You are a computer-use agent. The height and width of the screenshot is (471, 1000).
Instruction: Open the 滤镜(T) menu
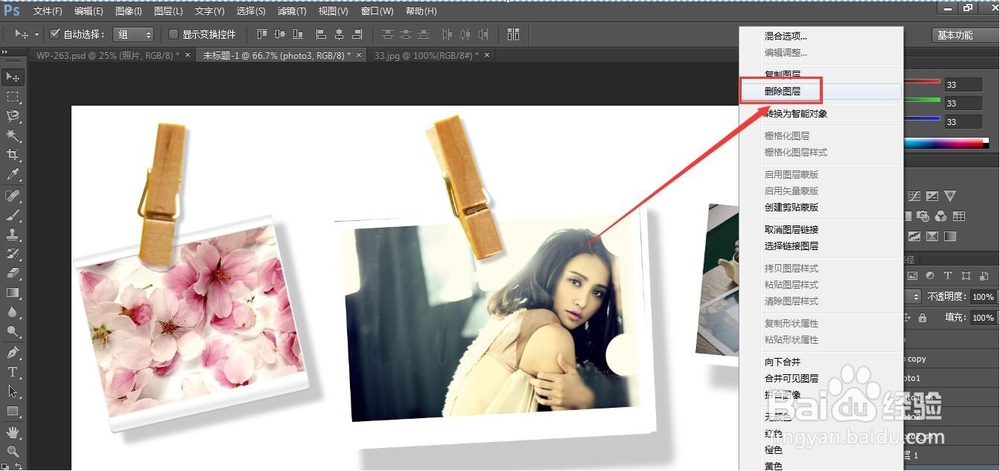click(x=292, y=11)
